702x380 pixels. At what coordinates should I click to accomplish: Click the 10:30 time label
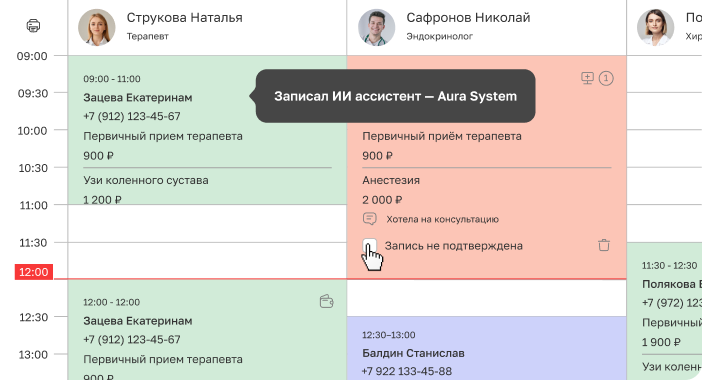[33, 168]
